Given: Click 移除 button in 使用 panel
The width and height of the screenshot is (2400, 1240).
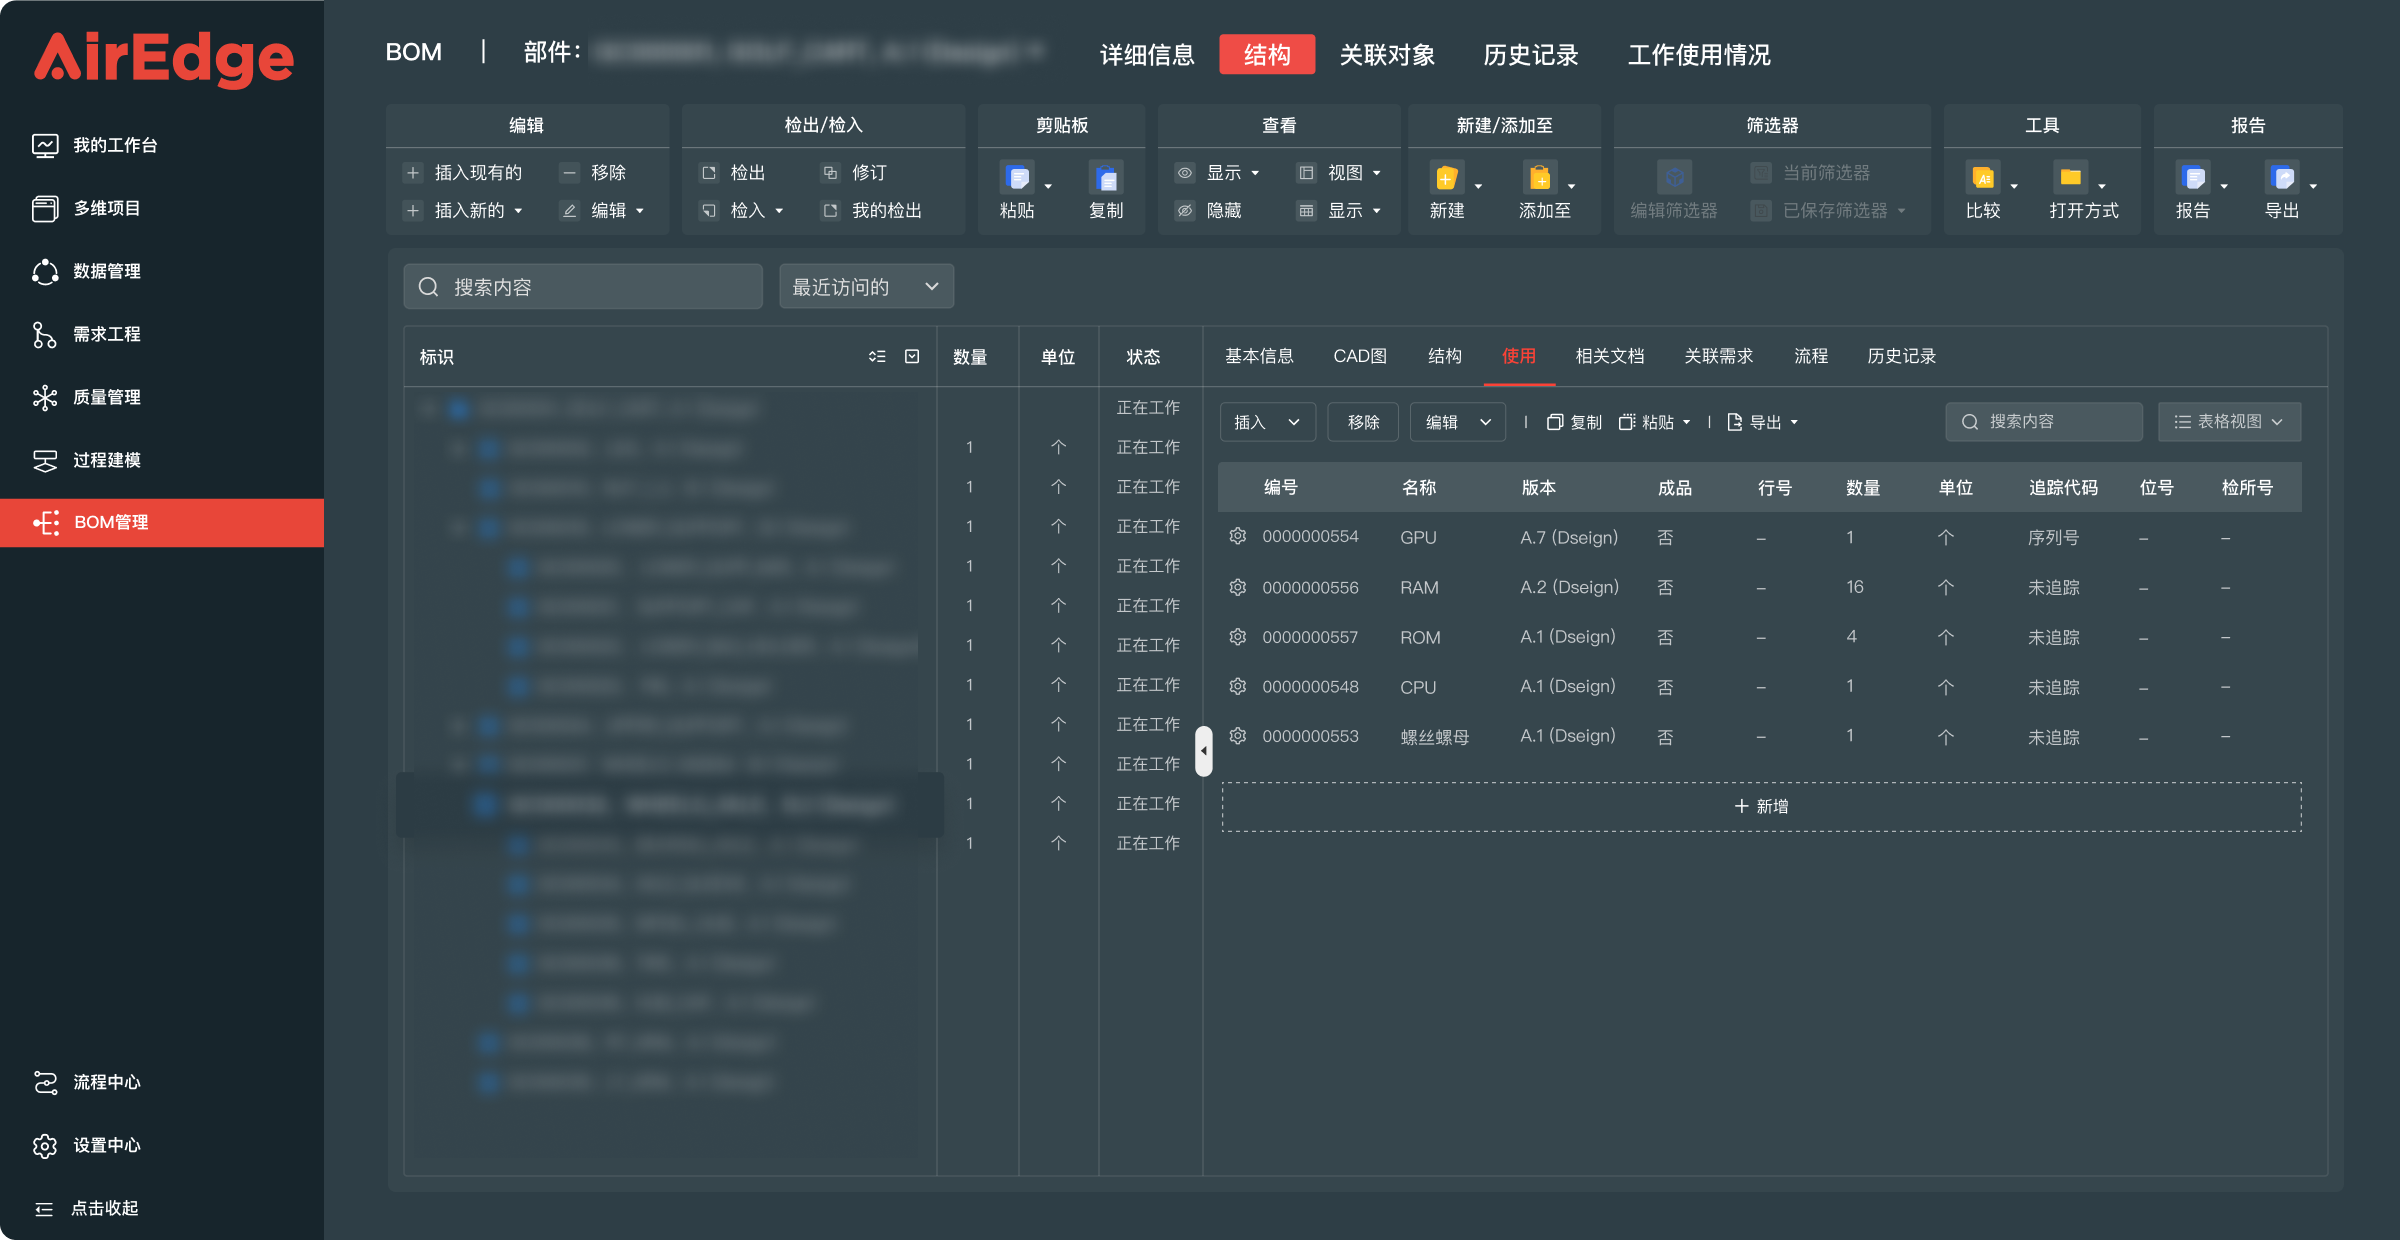Looking at the screenshot, I should [x=1363, y=422].
